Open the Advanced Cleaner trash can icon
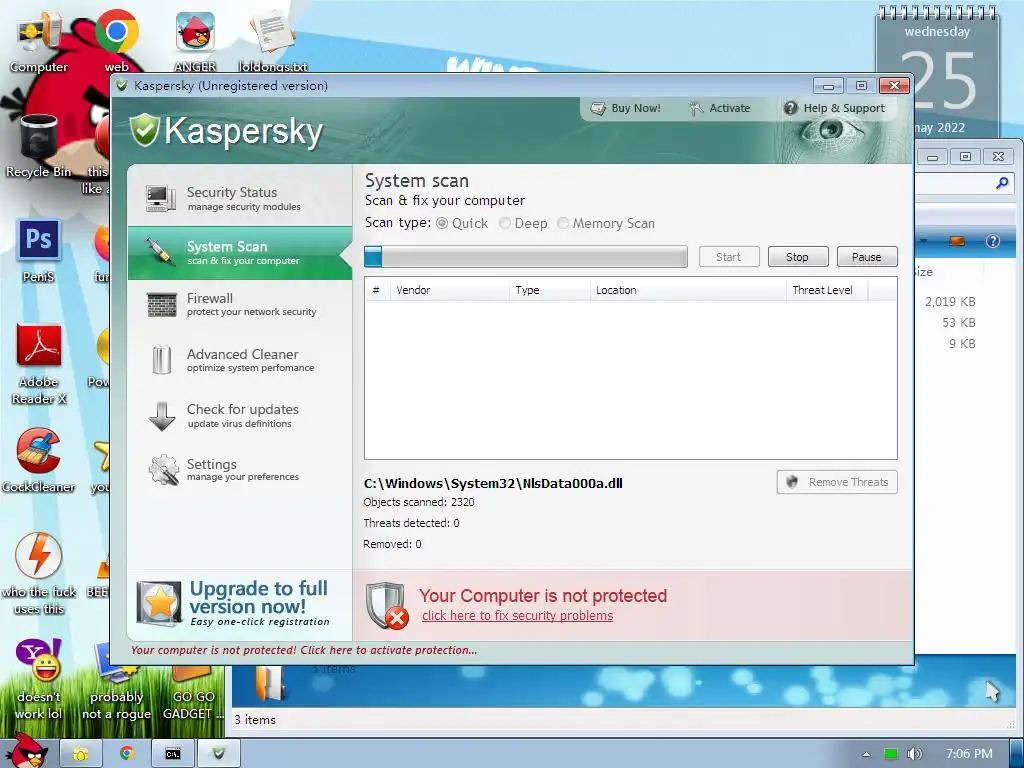This screenshot has width=1024, height=768. point(161,360)
